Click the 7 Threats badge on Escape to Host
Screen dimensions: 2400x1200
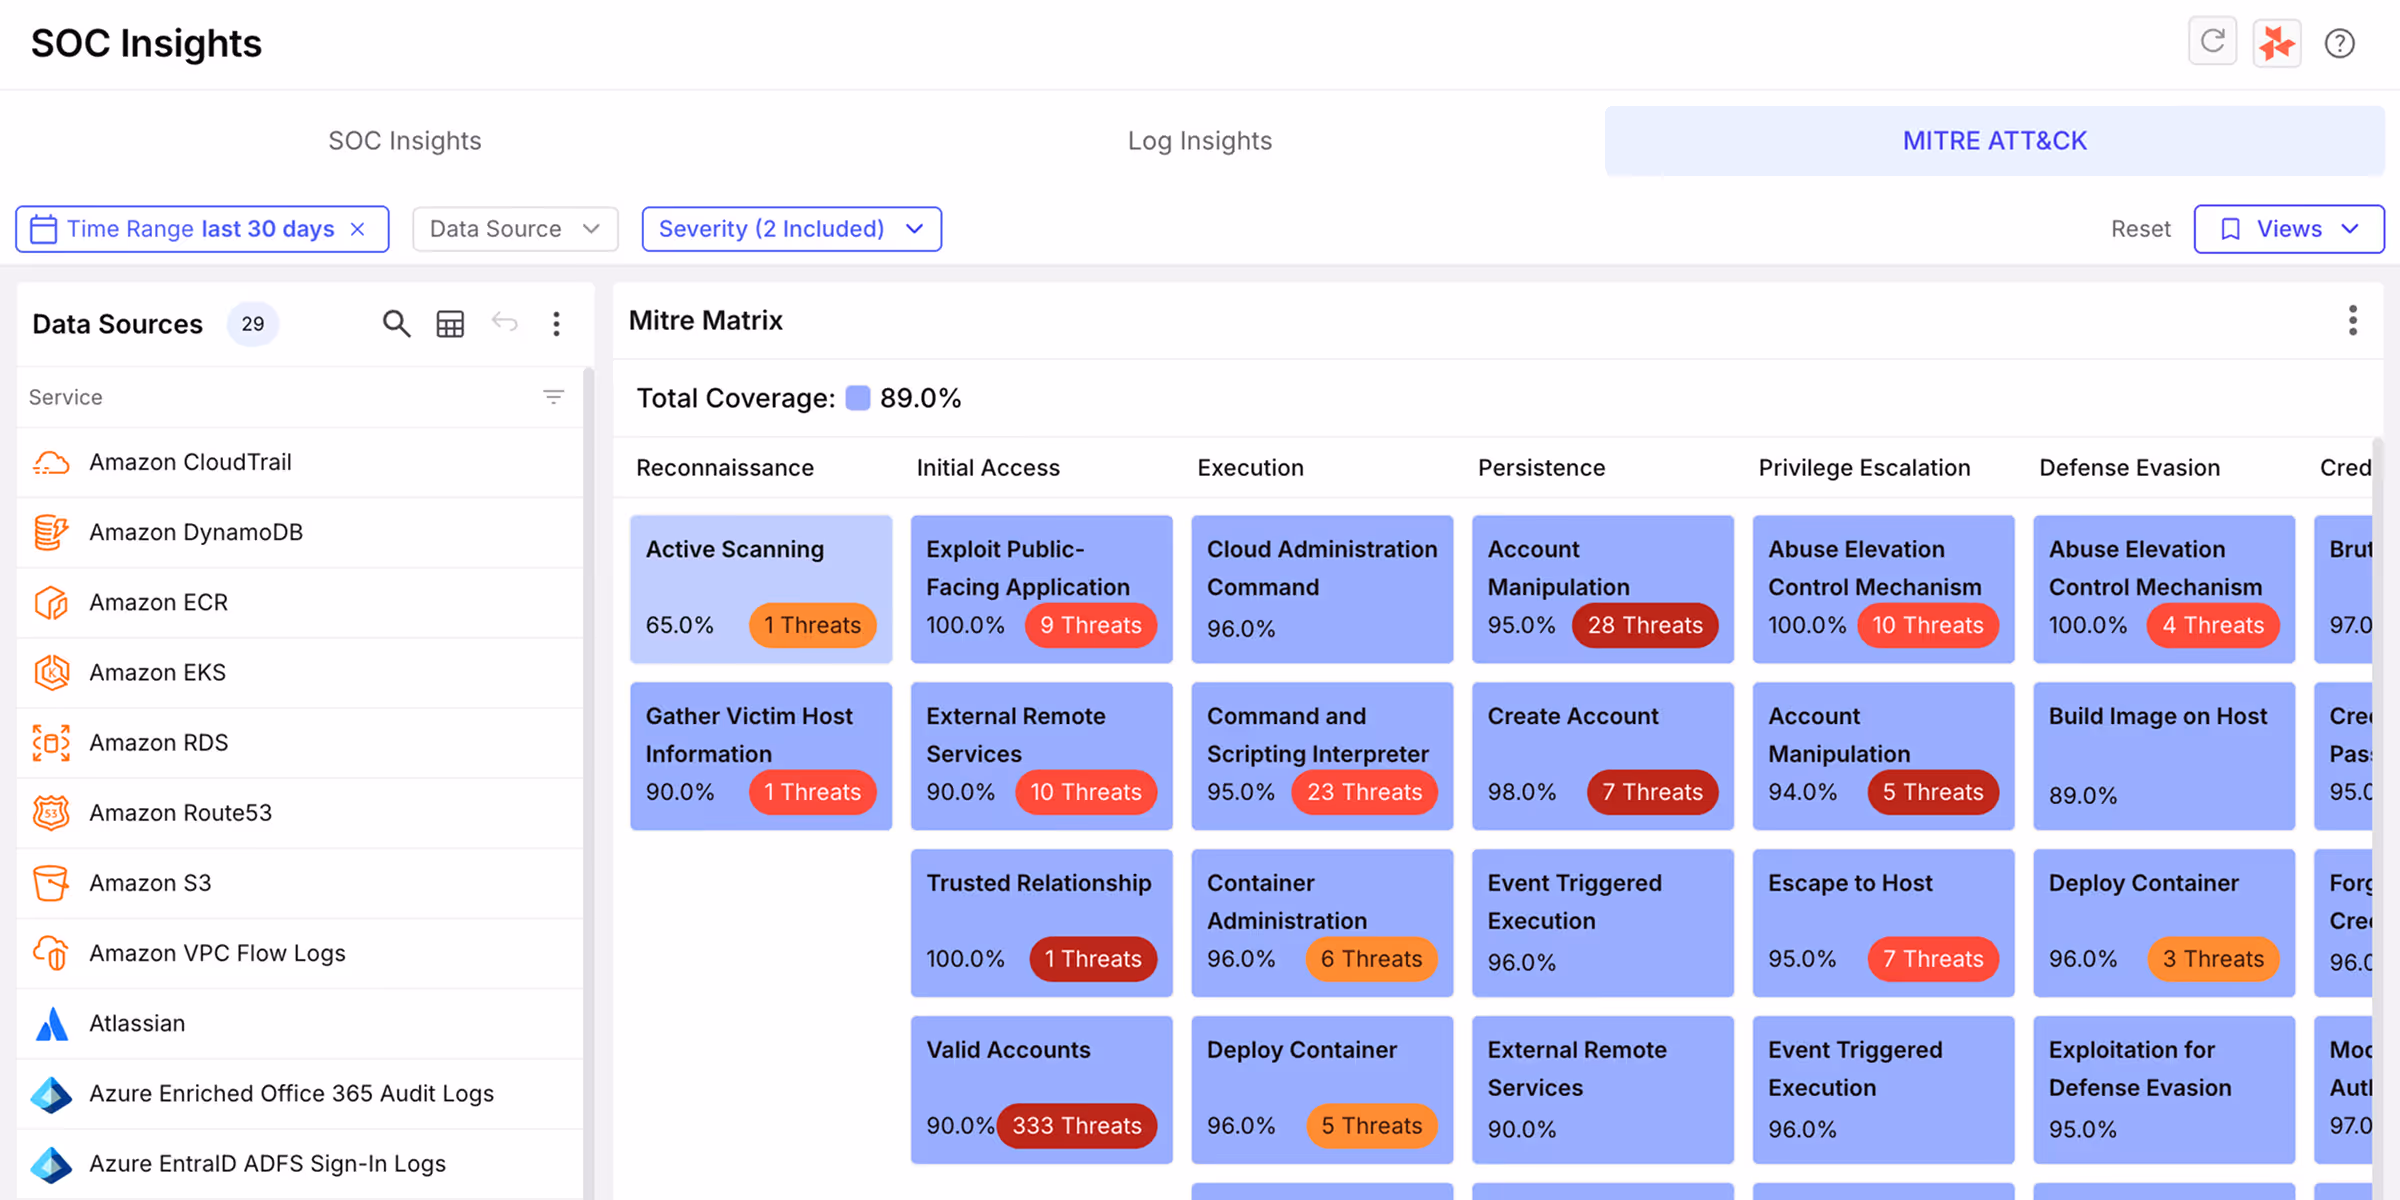click(x=1933, y=959)
